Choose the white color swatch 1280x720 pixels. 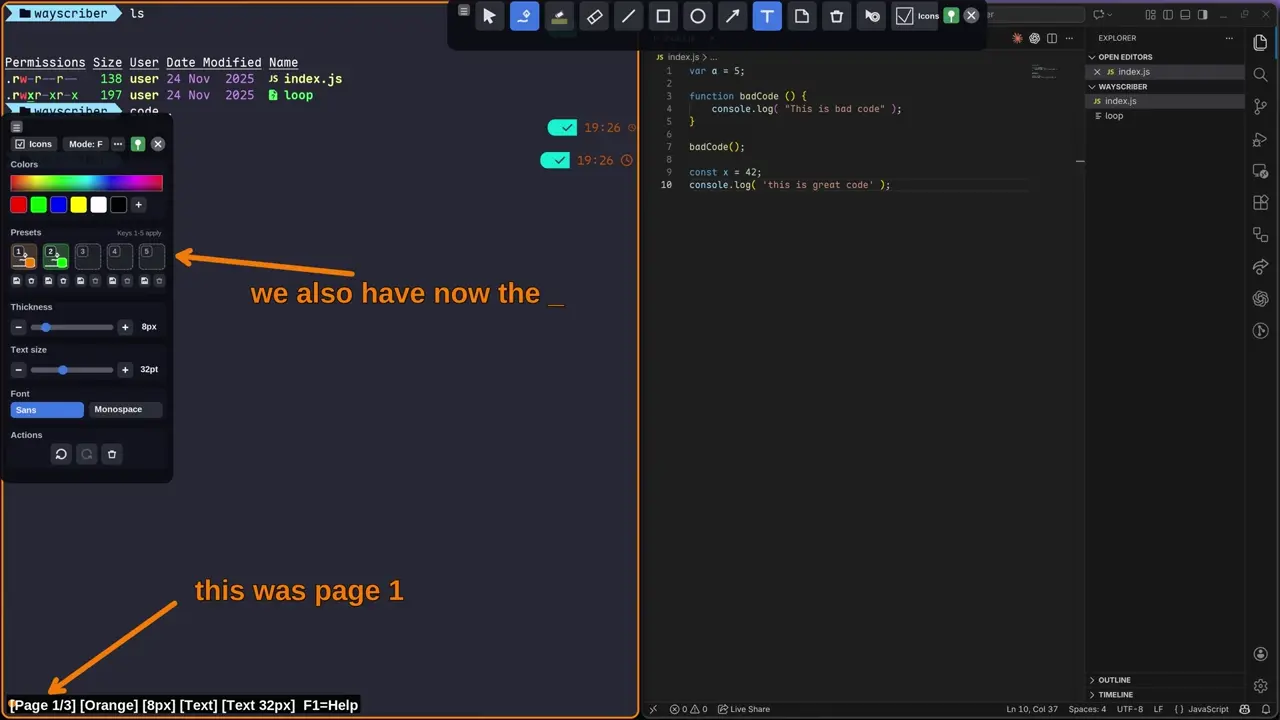click(x=98, y=205)
